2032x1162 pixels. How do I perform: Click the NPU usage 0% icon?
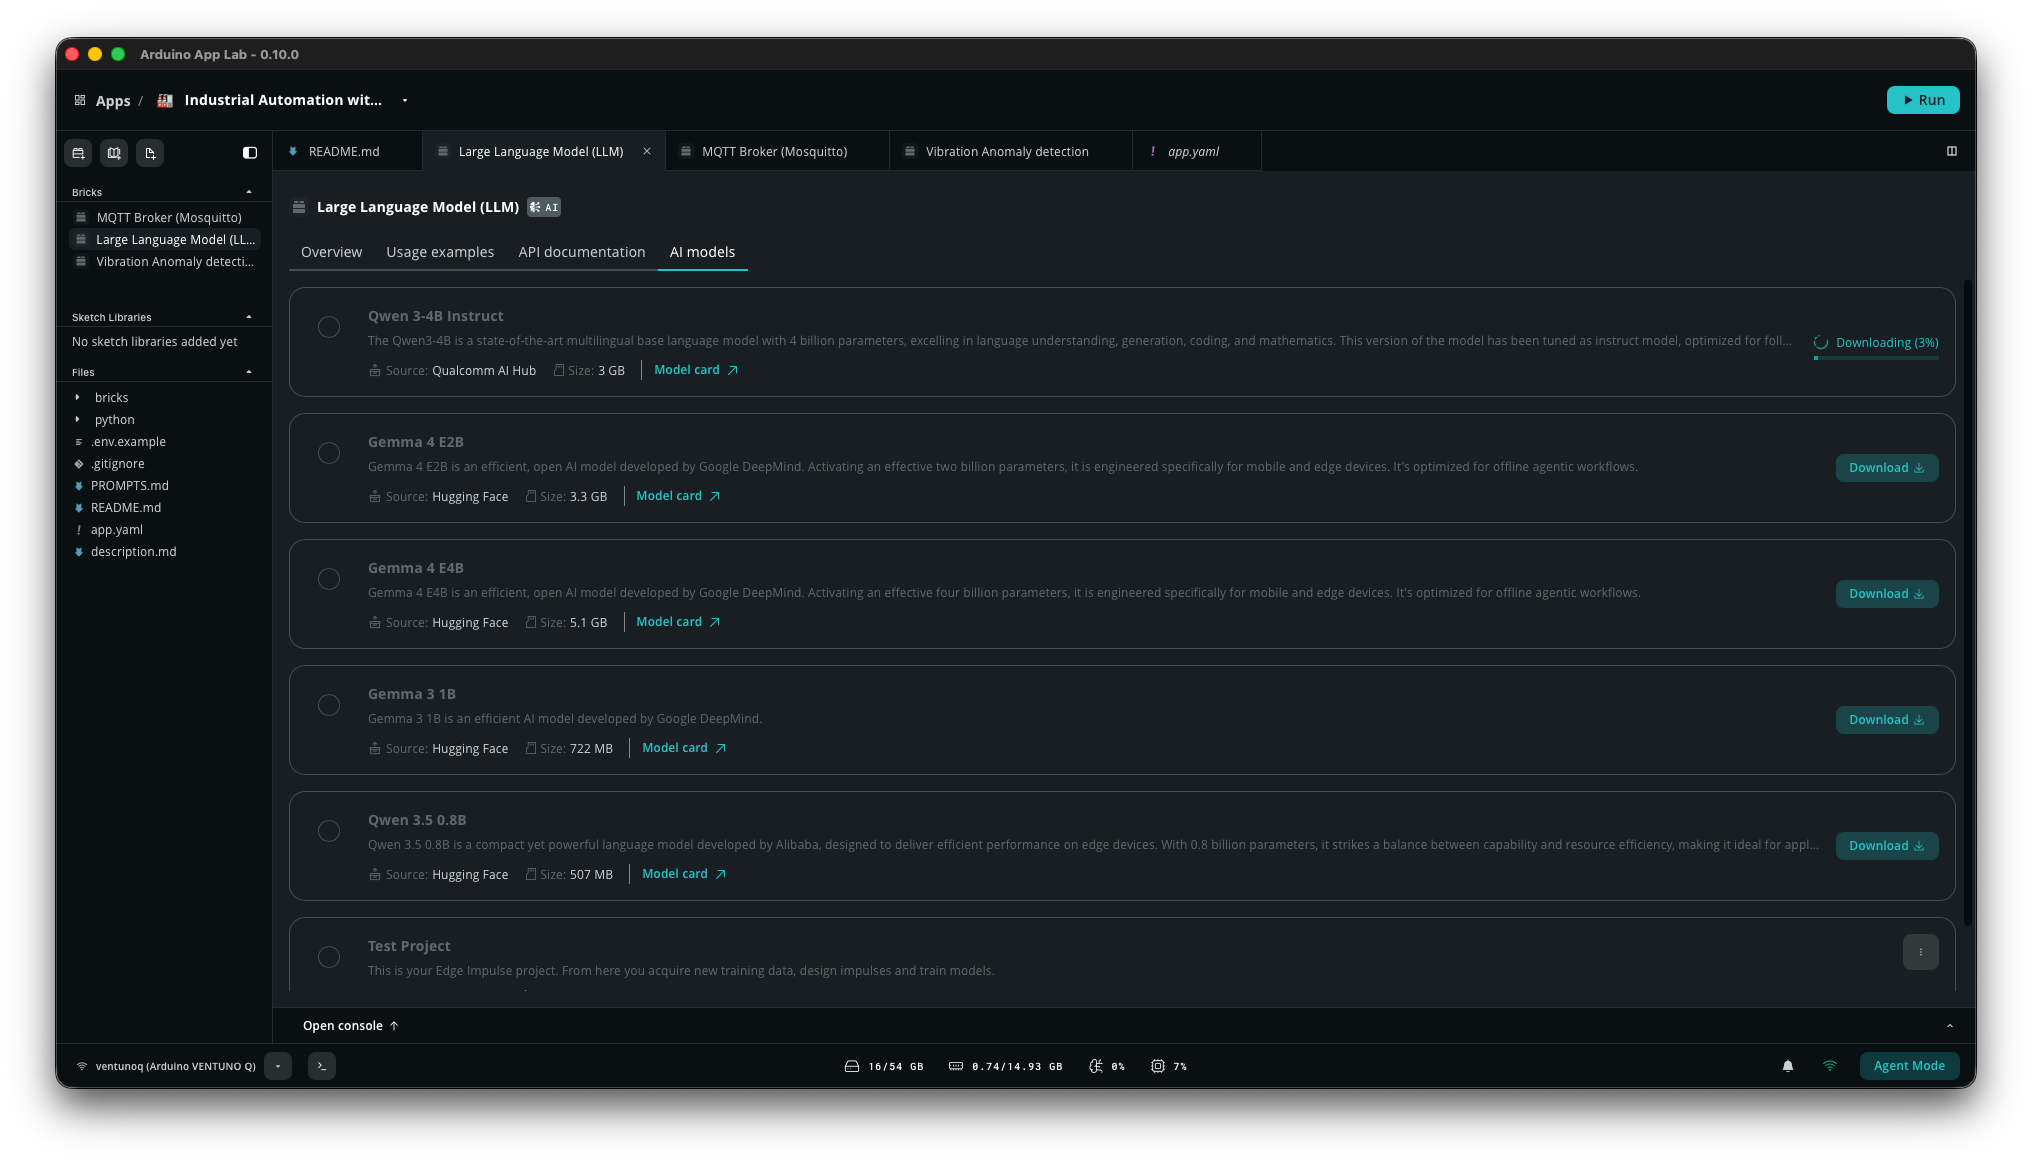[1096, 1066]
